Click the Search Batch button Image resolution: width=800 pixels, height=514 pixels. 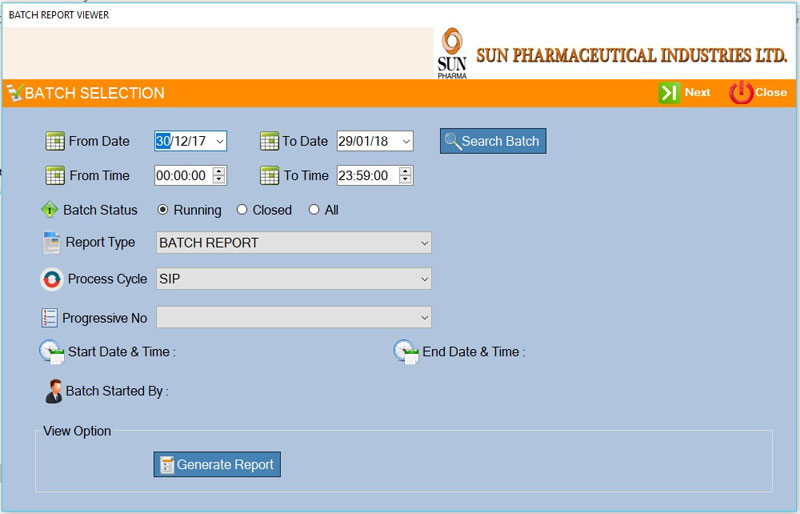click(x=493, y=141)
